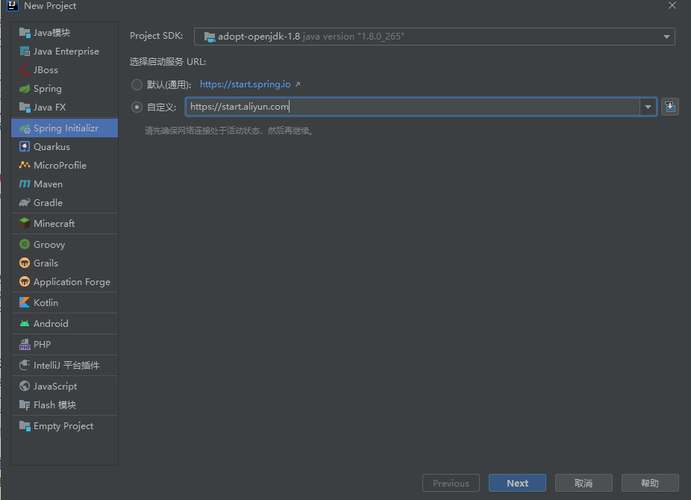Choose Java Enterprise project type
691x500 pixels.
click(65, 51)
